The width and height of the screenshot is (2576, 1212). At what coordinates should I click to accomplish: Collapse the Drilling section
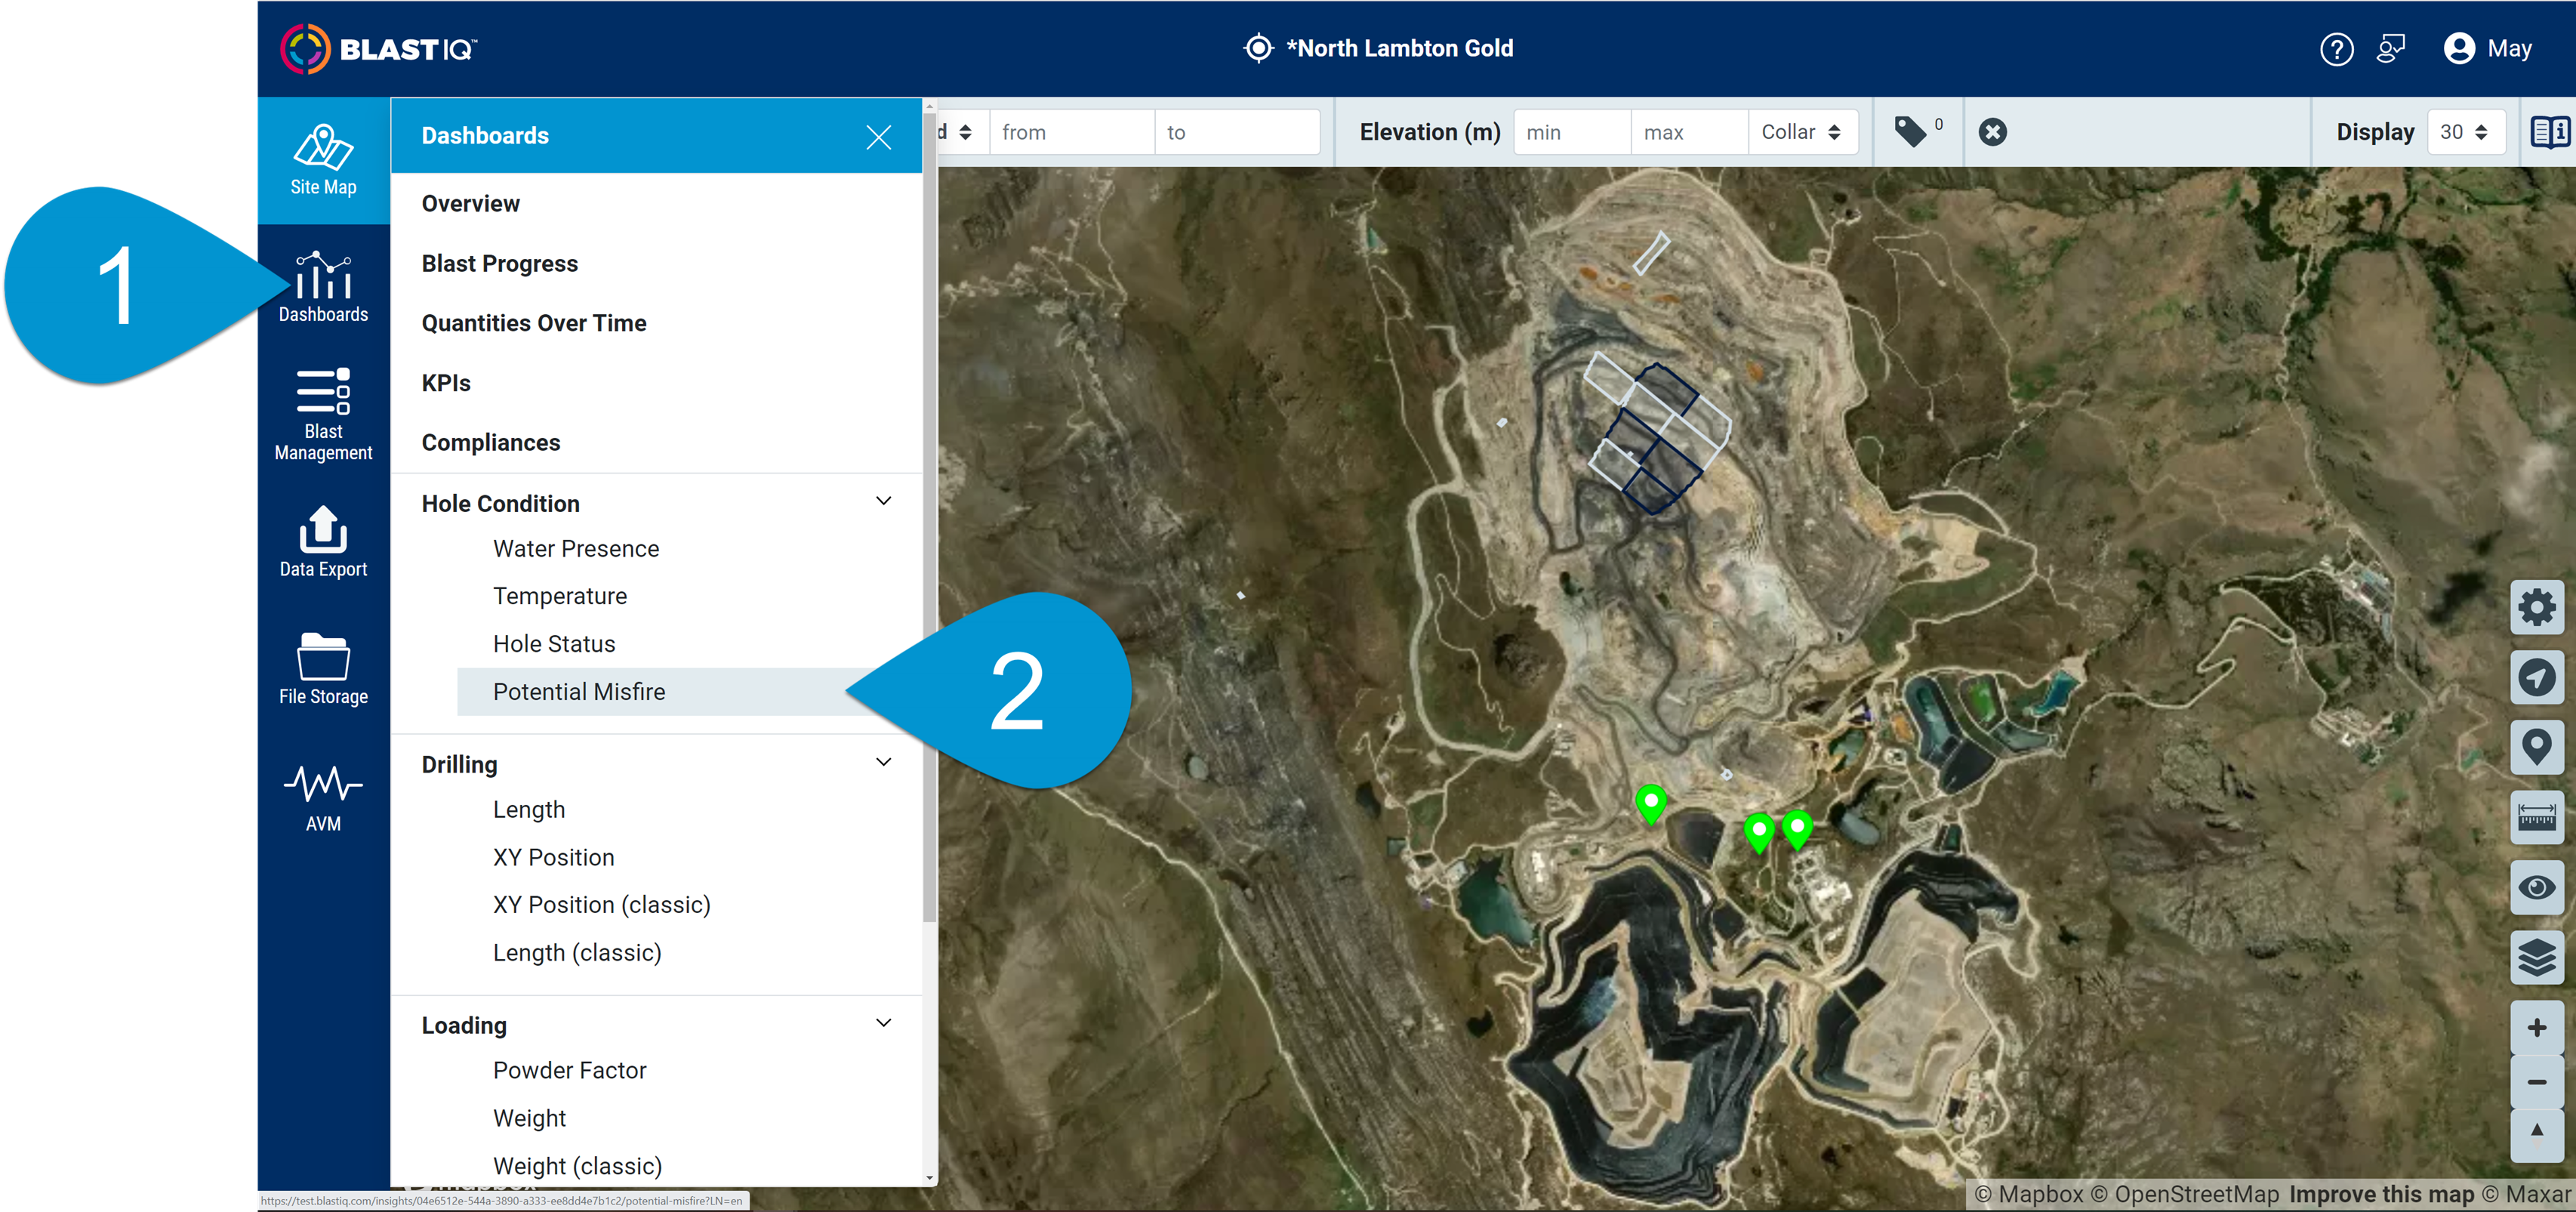tap(884, 763)
